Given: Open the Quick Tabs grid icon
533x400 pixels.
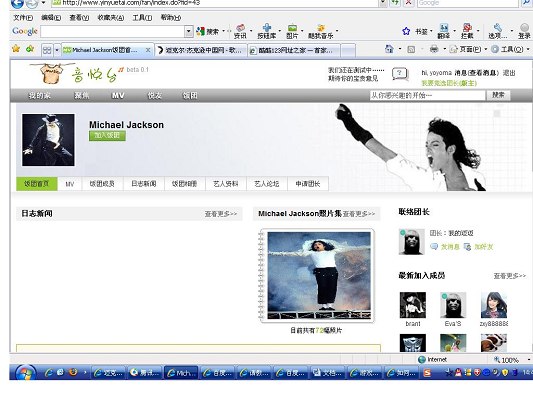Looking at the screenshot, I should pos(47,50).
